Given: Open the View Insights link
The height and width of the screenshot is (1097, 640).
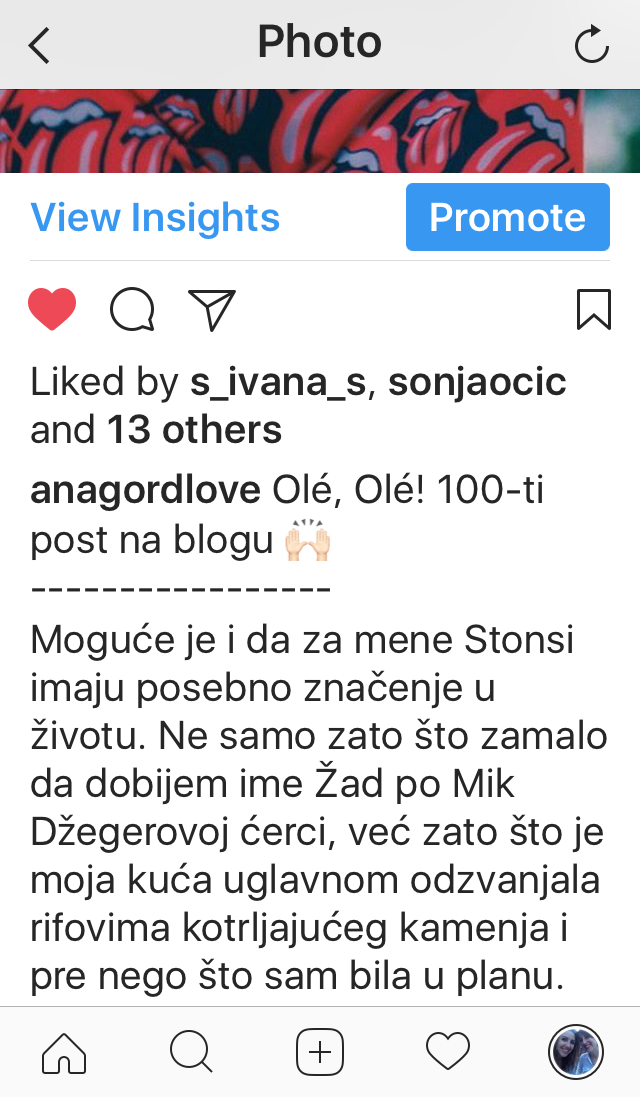Looking at the screenshot, I should pyautogui.click(x=155, y=217).
